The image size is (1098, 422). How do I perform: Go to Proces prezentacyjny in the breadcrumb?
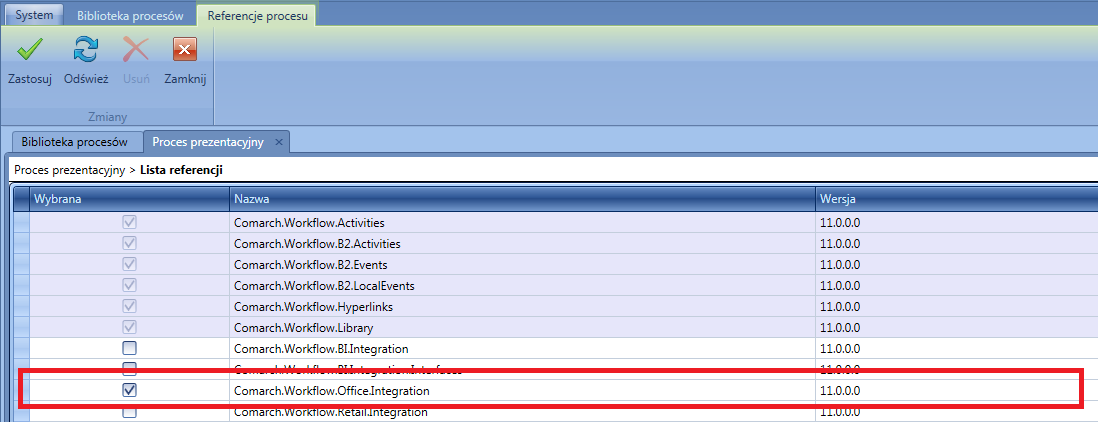[70, 169]
